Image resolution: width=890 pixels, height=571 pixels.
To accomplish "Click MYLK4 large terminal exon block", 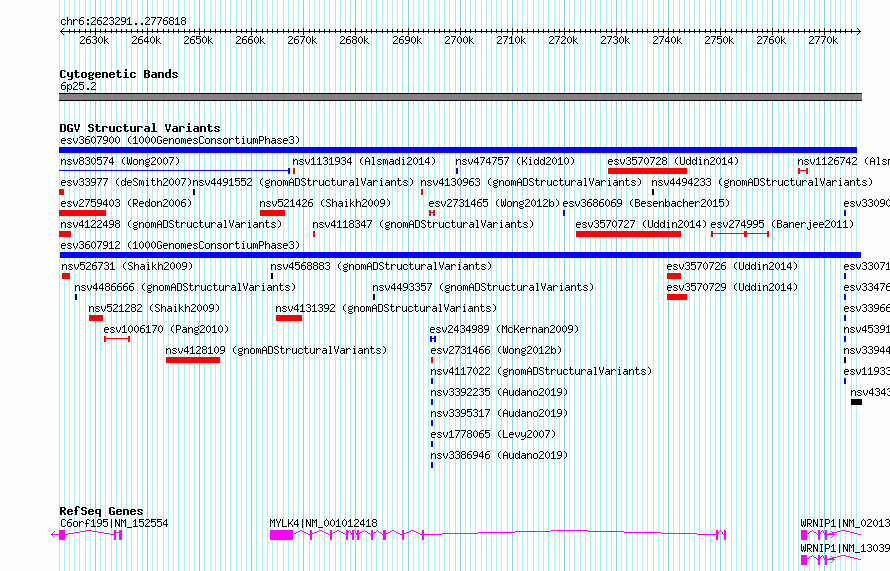I will 282,535.
